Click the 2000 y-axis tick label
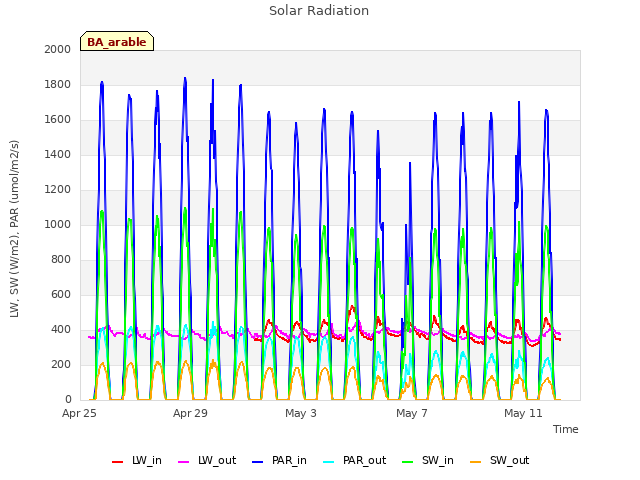 coord(58,49)
